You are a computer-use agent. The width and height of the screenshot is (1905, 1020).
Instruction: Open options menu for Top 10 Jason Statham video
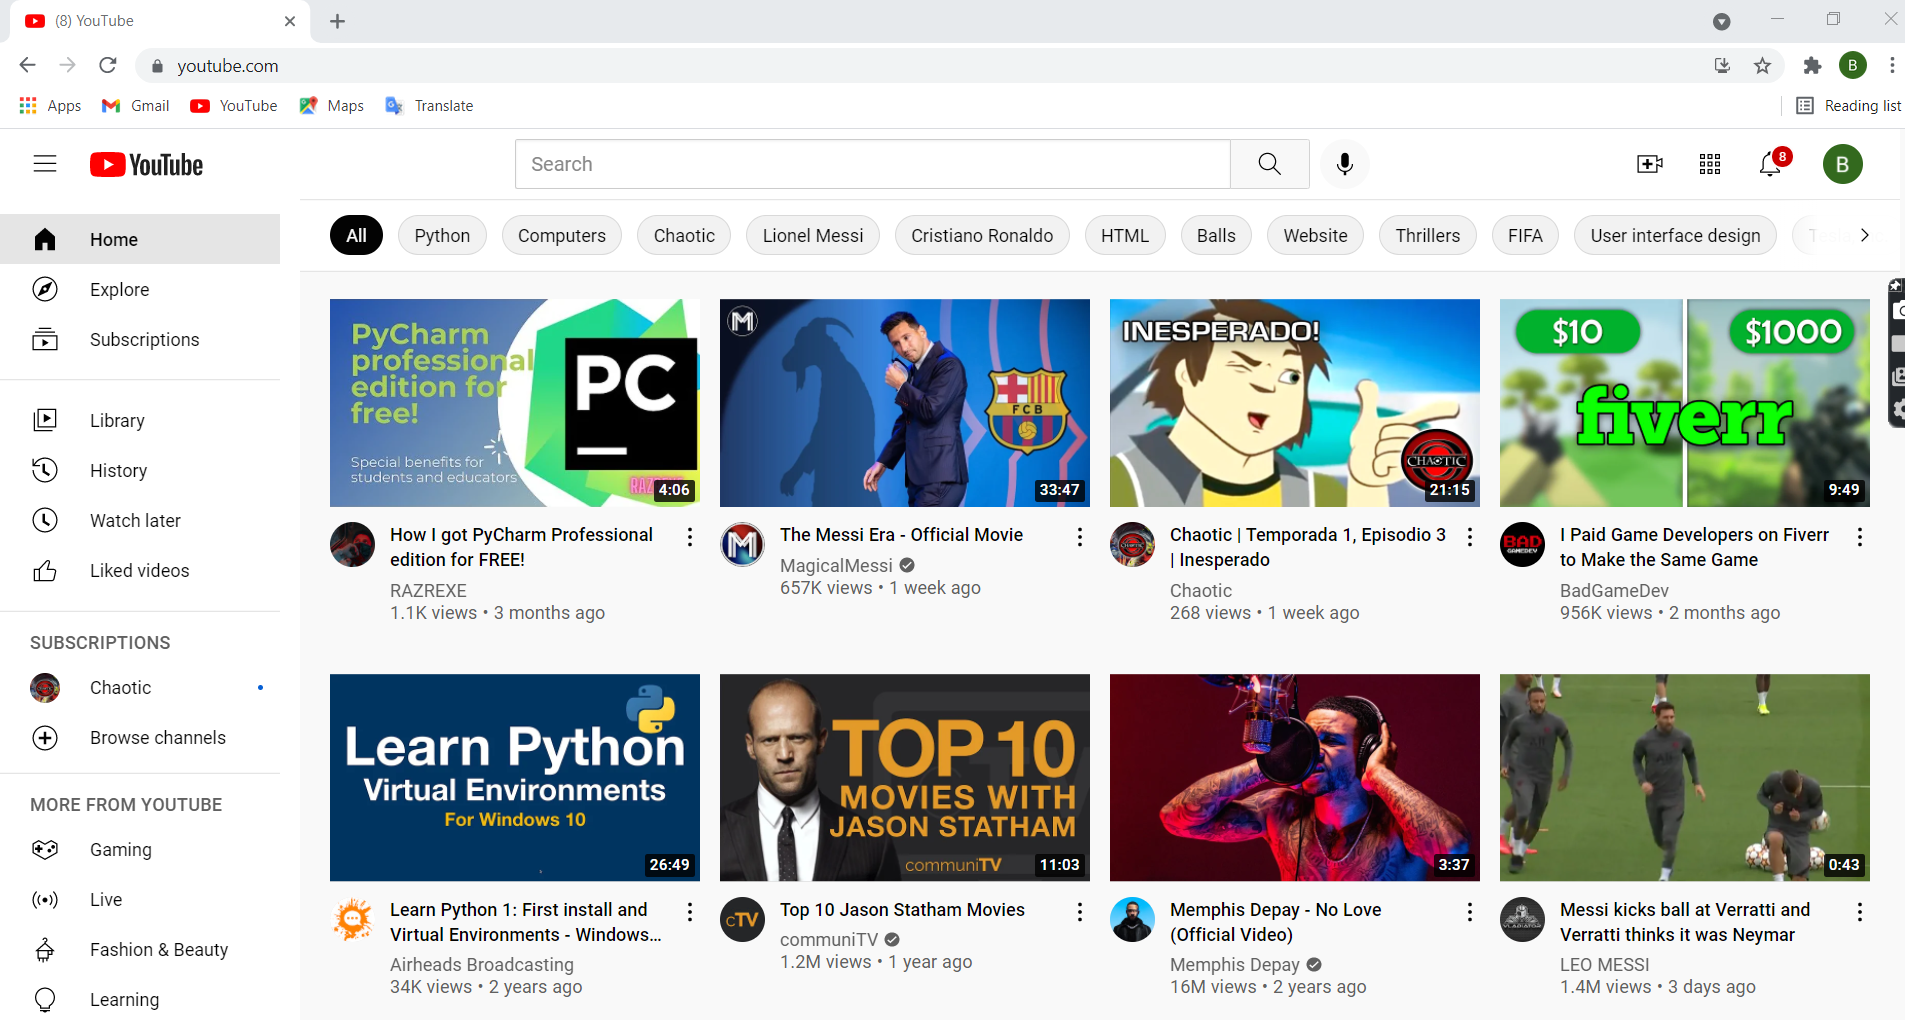click(1079, 912)
